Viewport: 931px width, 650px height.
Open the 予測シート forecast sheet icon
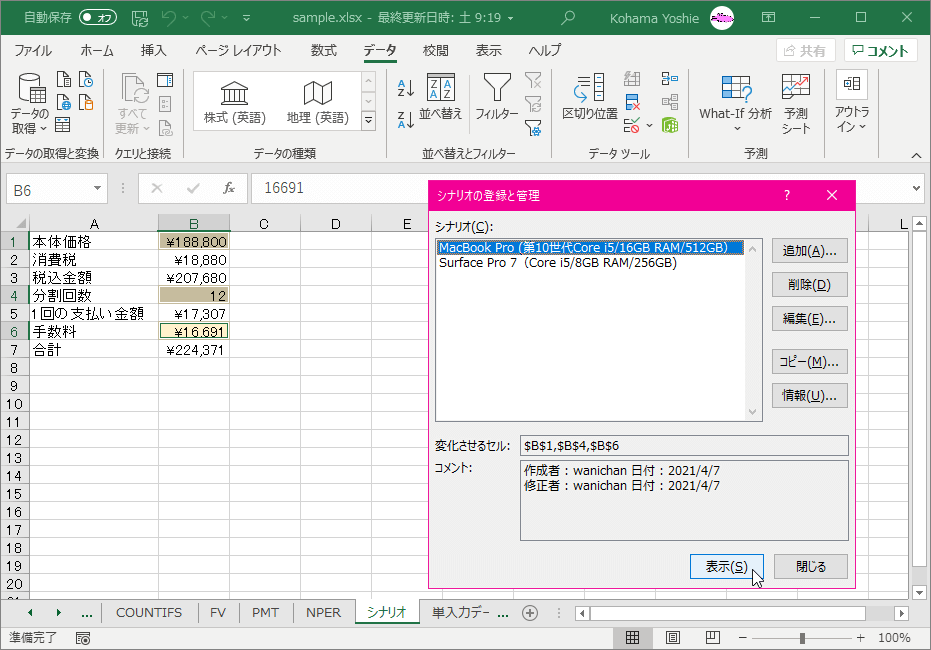(796, 104)
